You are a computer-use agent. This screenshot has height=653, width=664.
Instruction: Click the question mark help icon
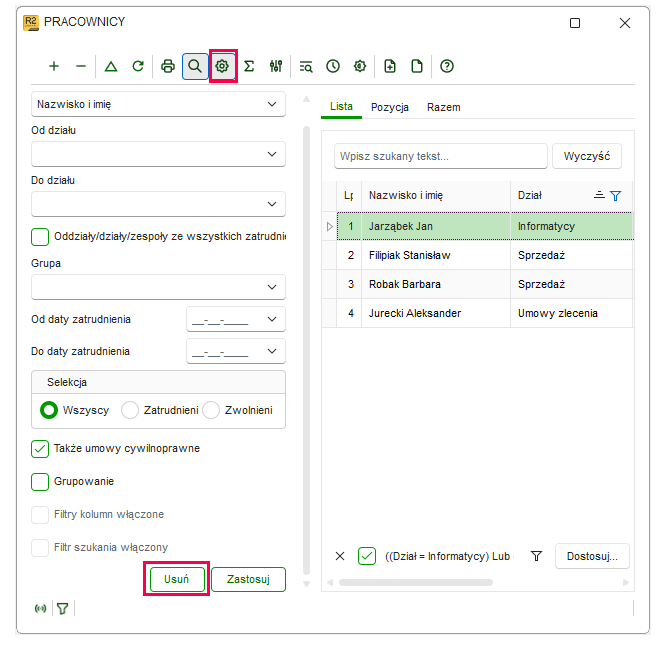[x=447, y=66]
